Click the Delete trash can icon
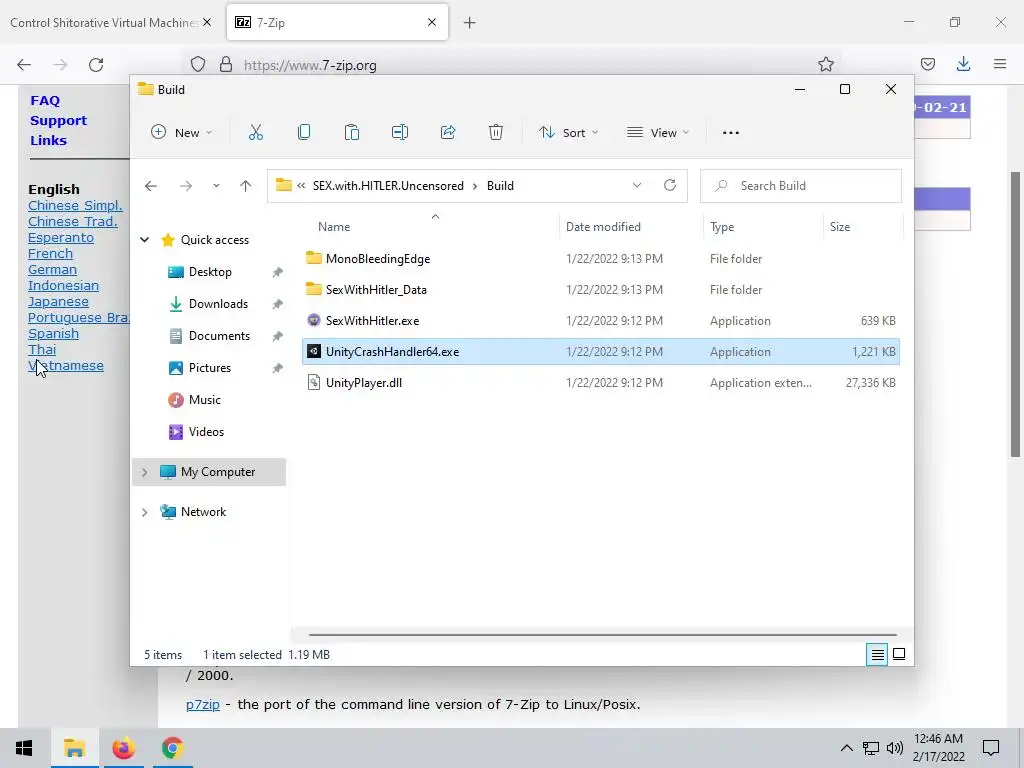This screenshot has width=1024, height=768. [x=496, y=133]
